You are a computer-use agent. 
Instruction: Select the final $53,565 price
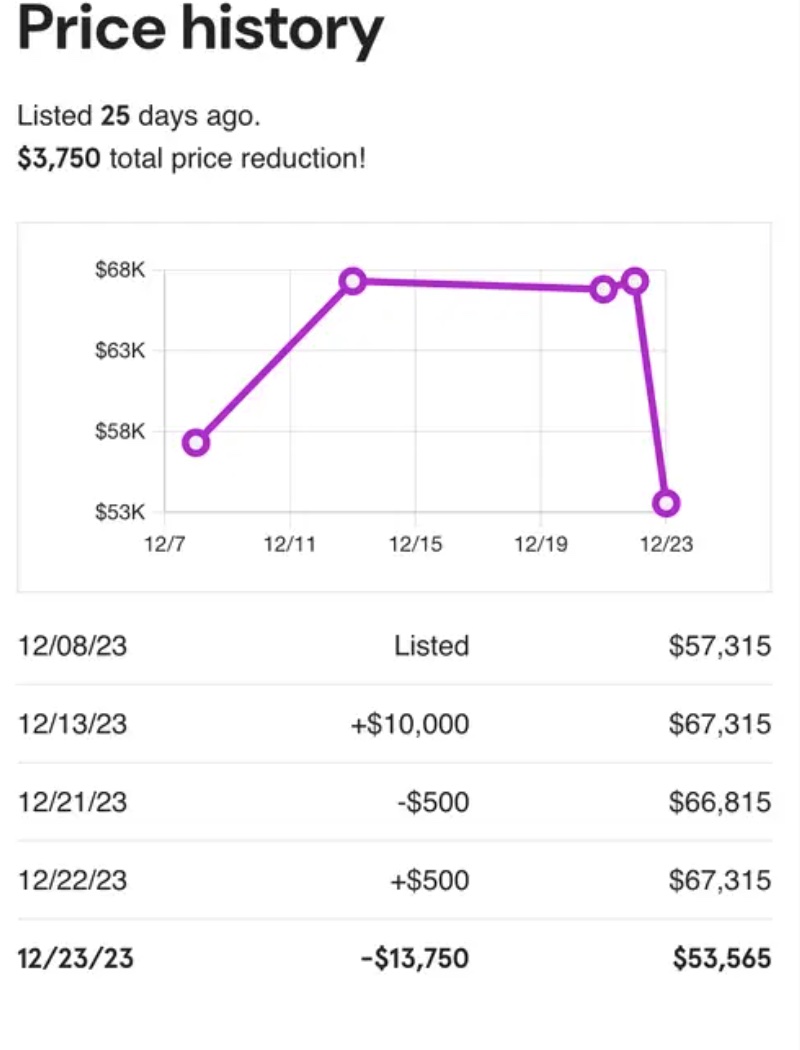click(722, 958)
